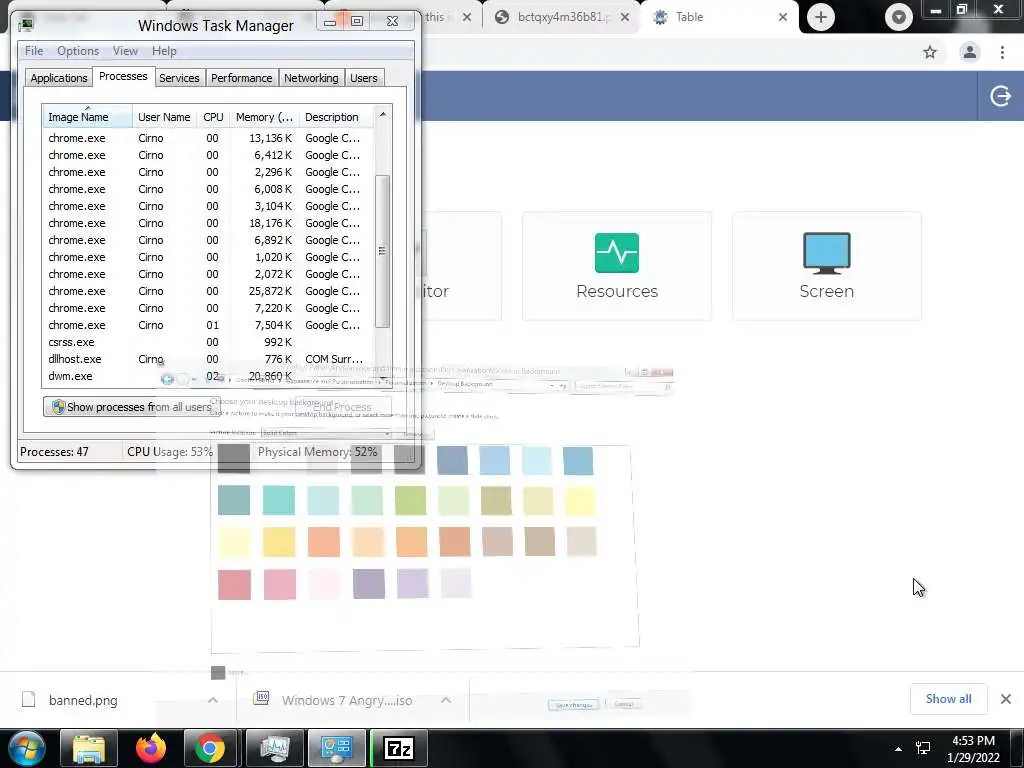
Task: Switch to the Users tab
Action: click(x=364, y=78)
